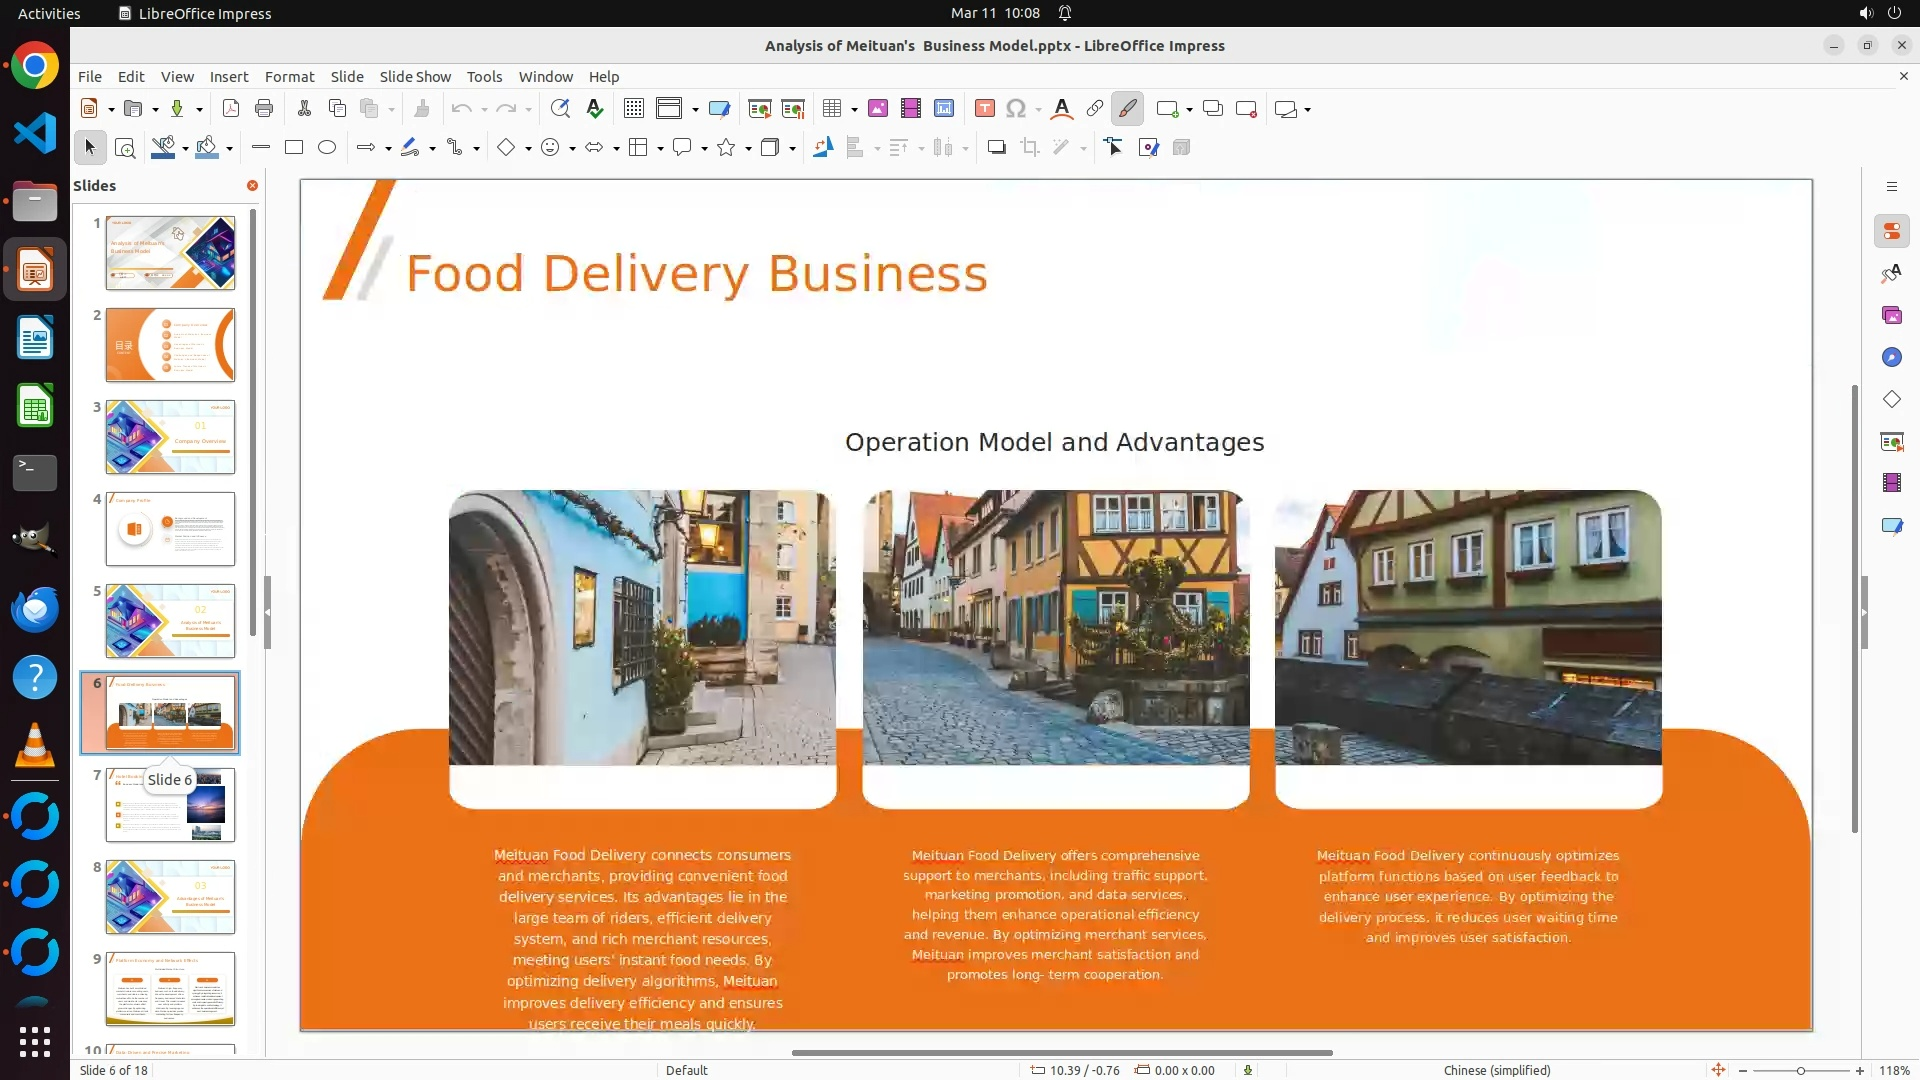The width and height of the screenshot is (1920, 1080).
Task: Toggle the Show Draw Functions button
Action: (x=1128, y=109)
